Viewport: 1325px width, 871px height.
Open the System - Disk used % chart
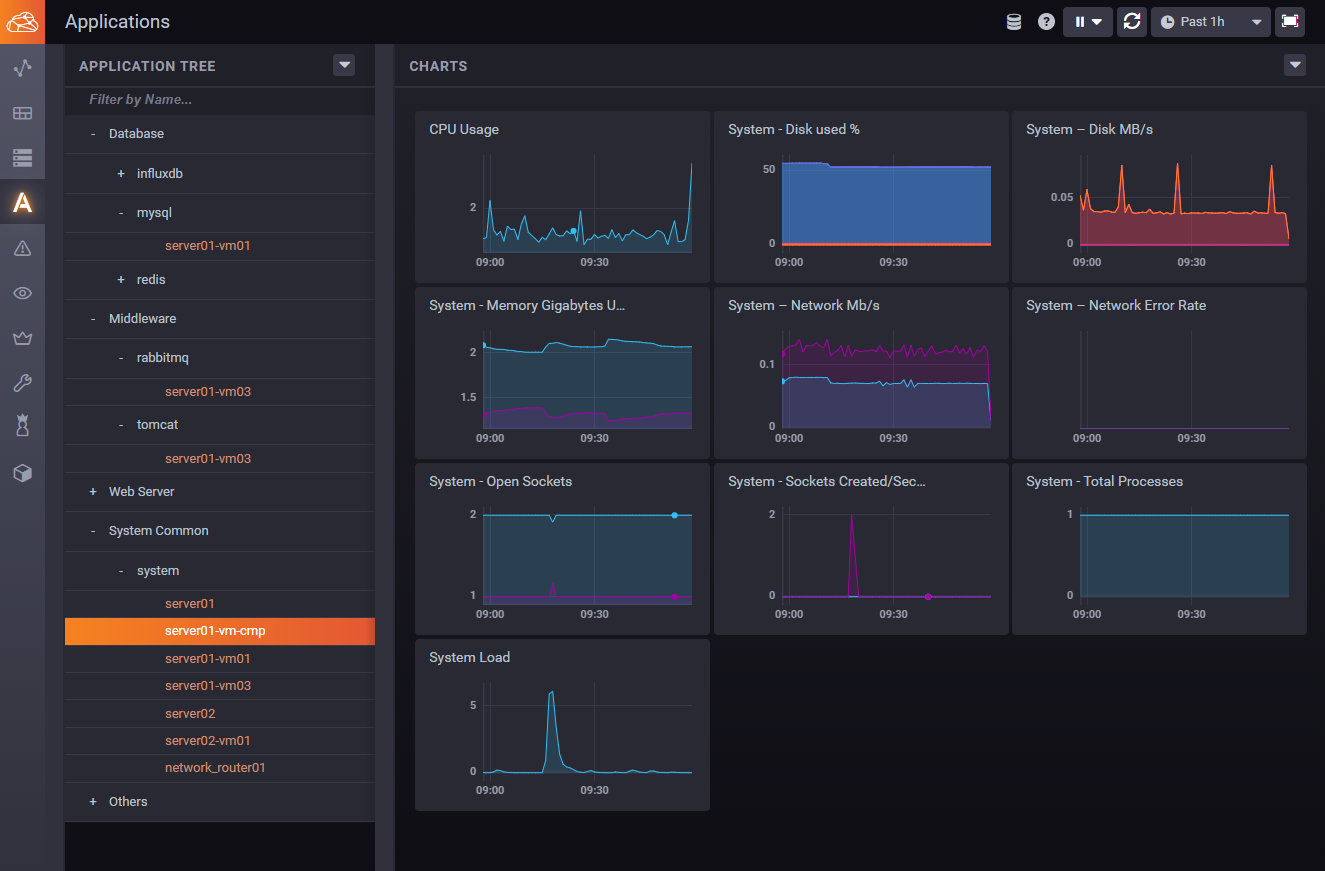(861, 197)
